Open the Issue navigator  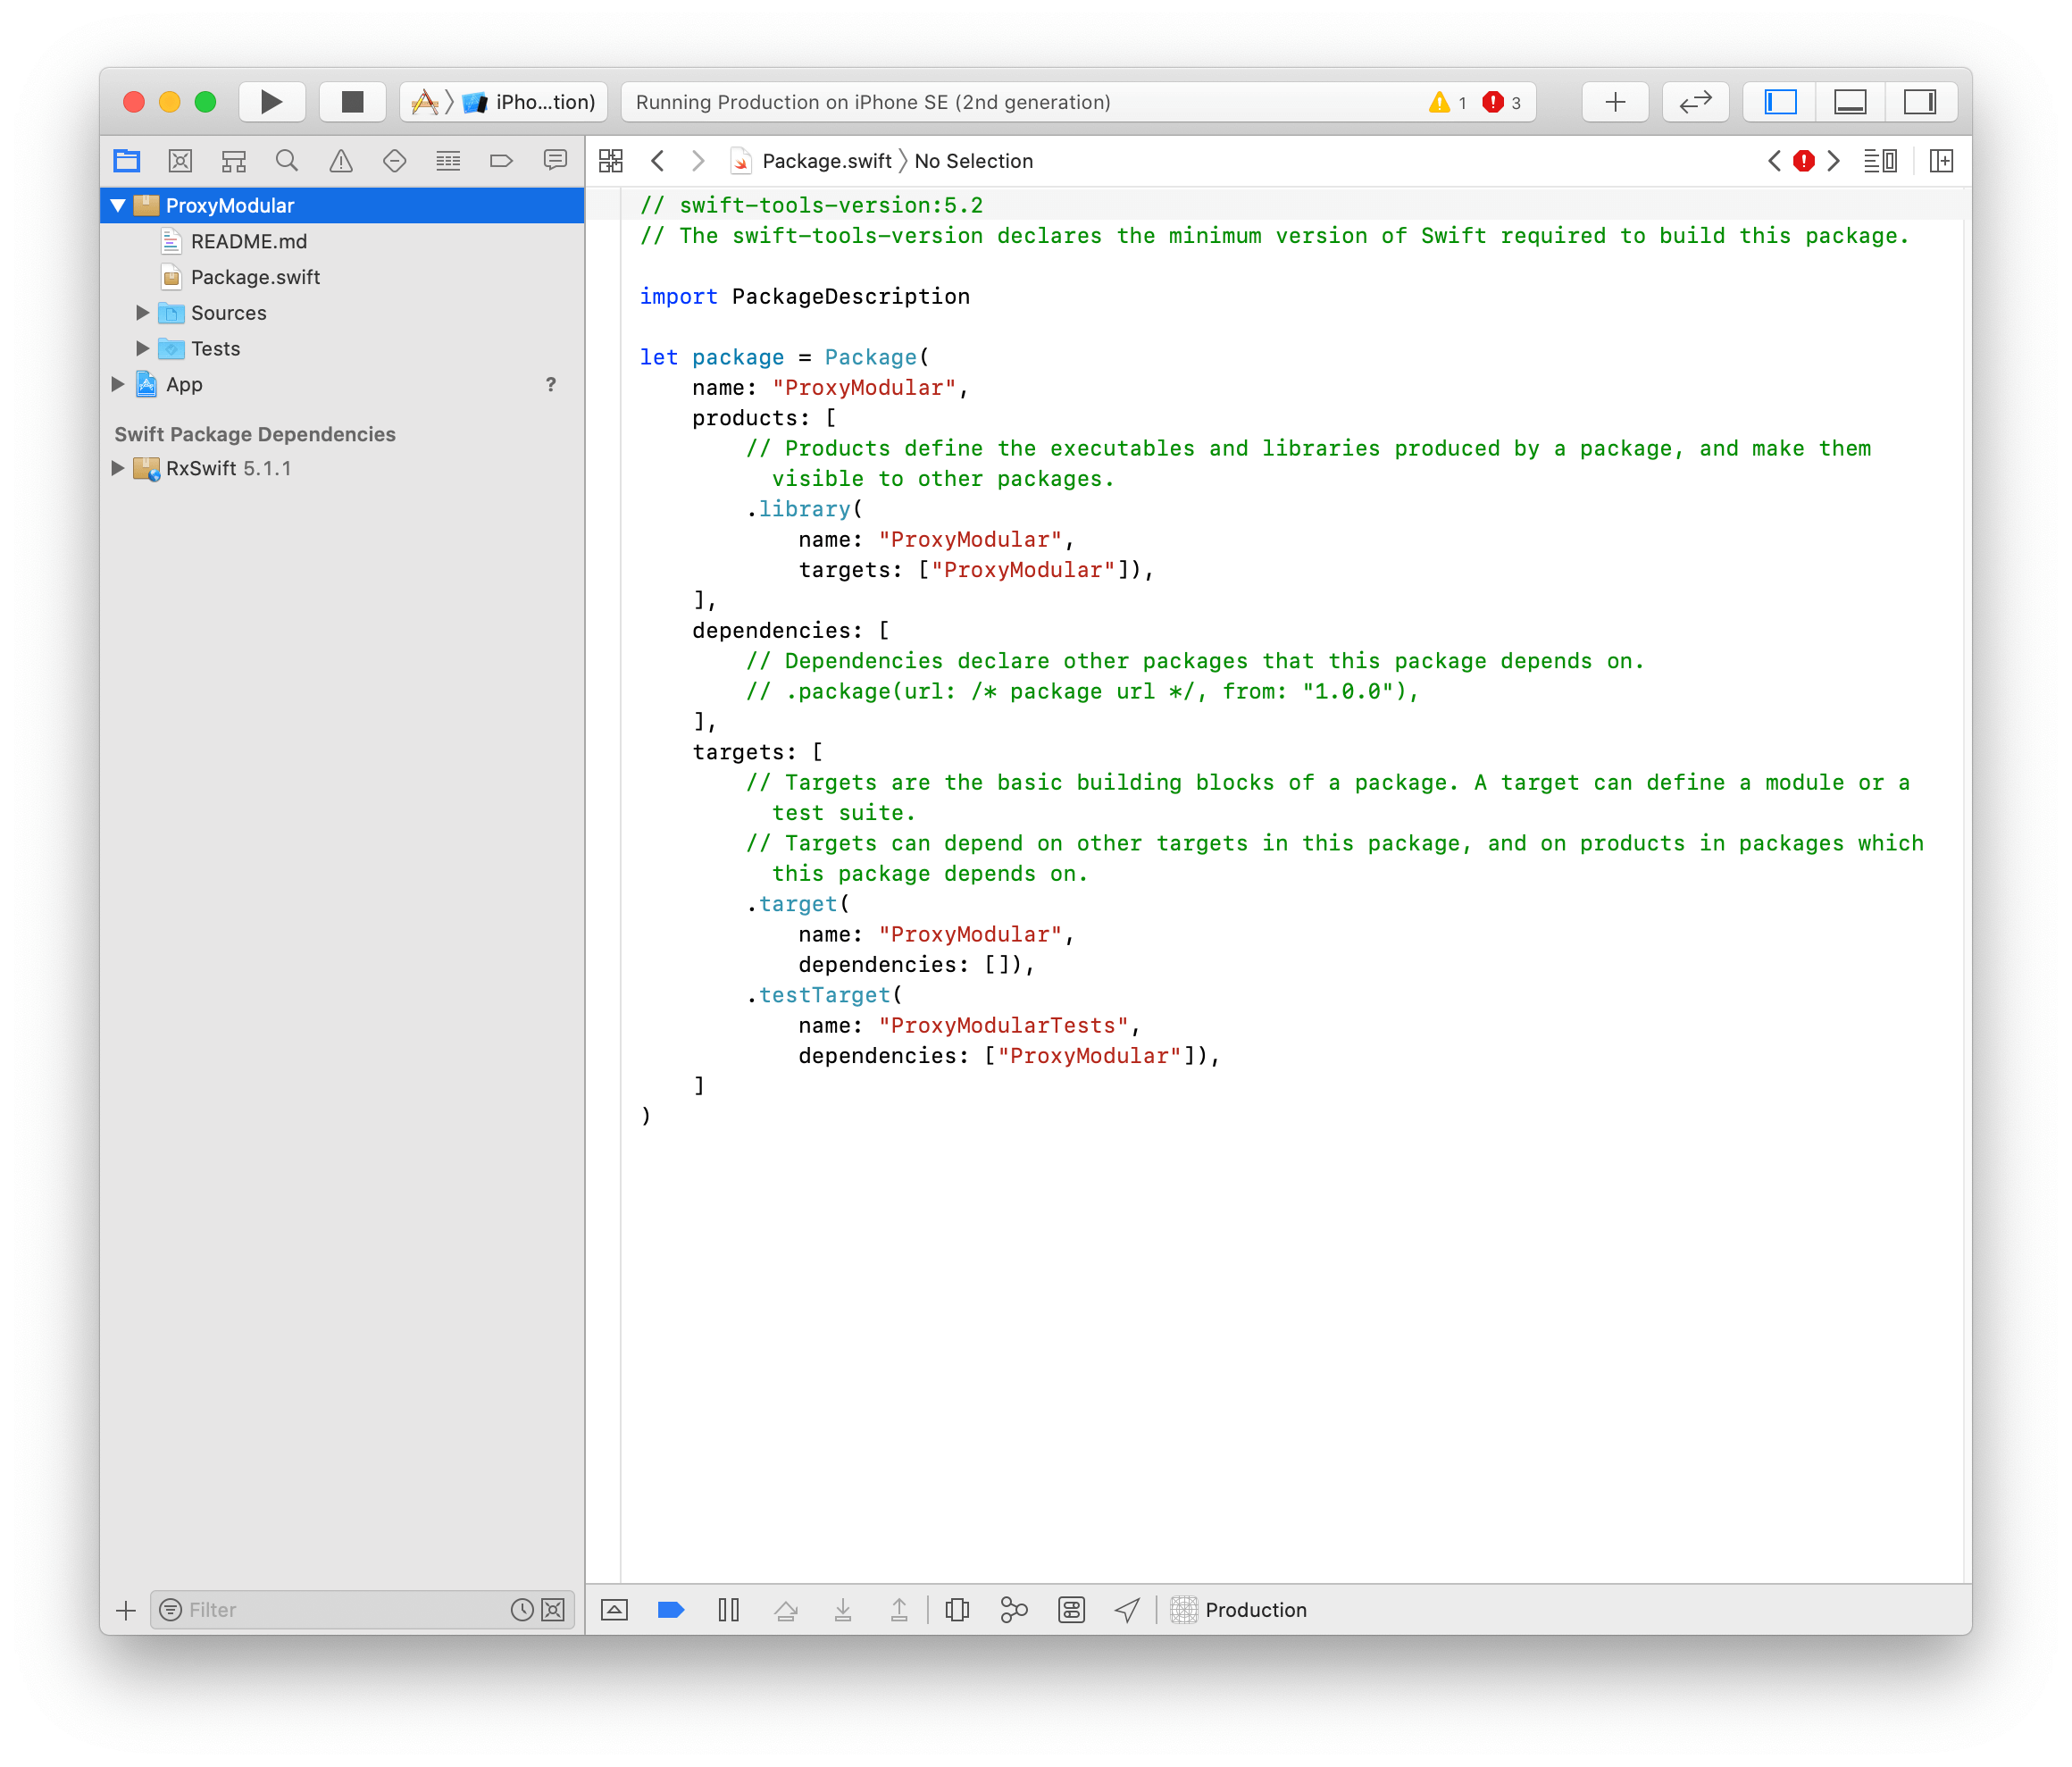pyautogui.click(x=341, y=160)
